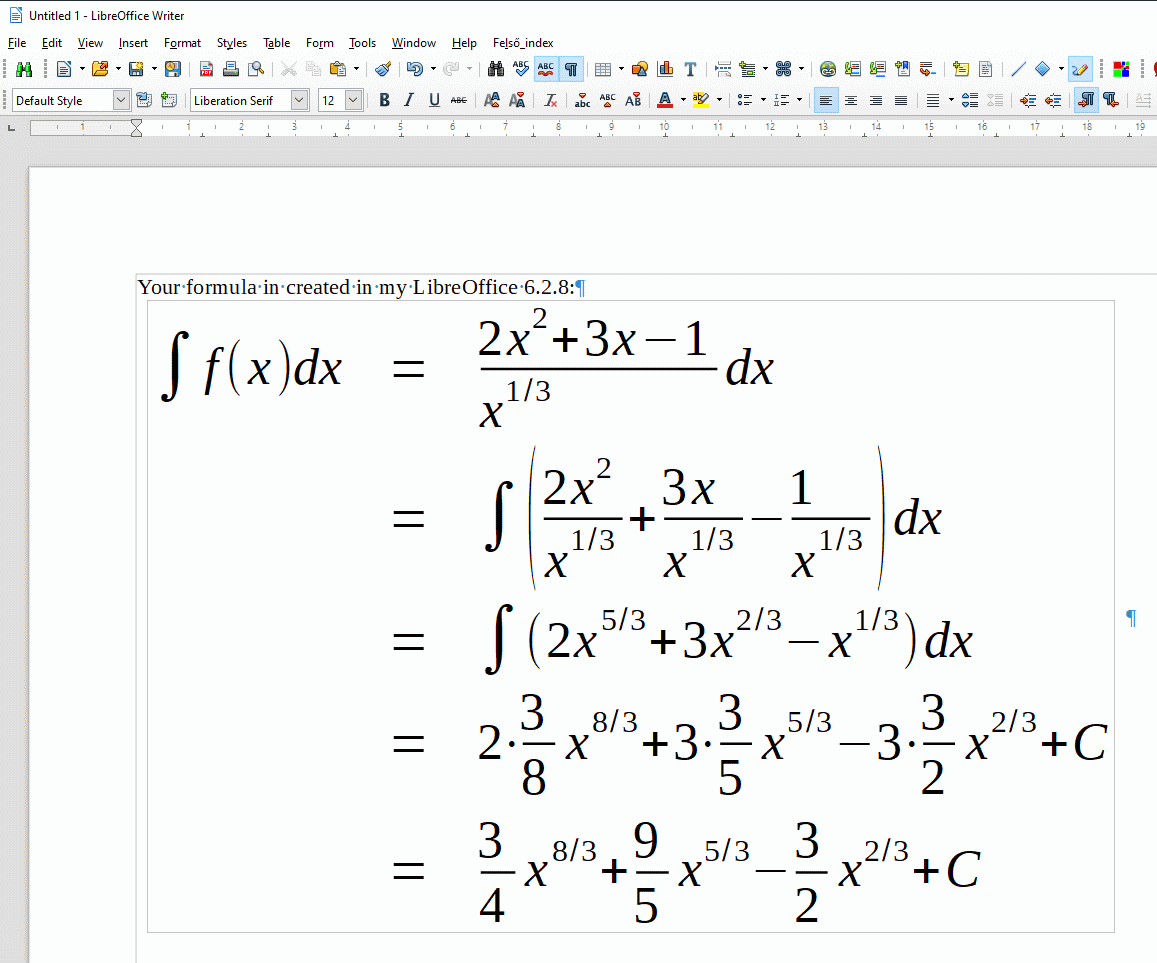Viewport: 1157px width, 963px height.
Task: Click the Clear Direct Formatting icon
Action: point(550,100)
